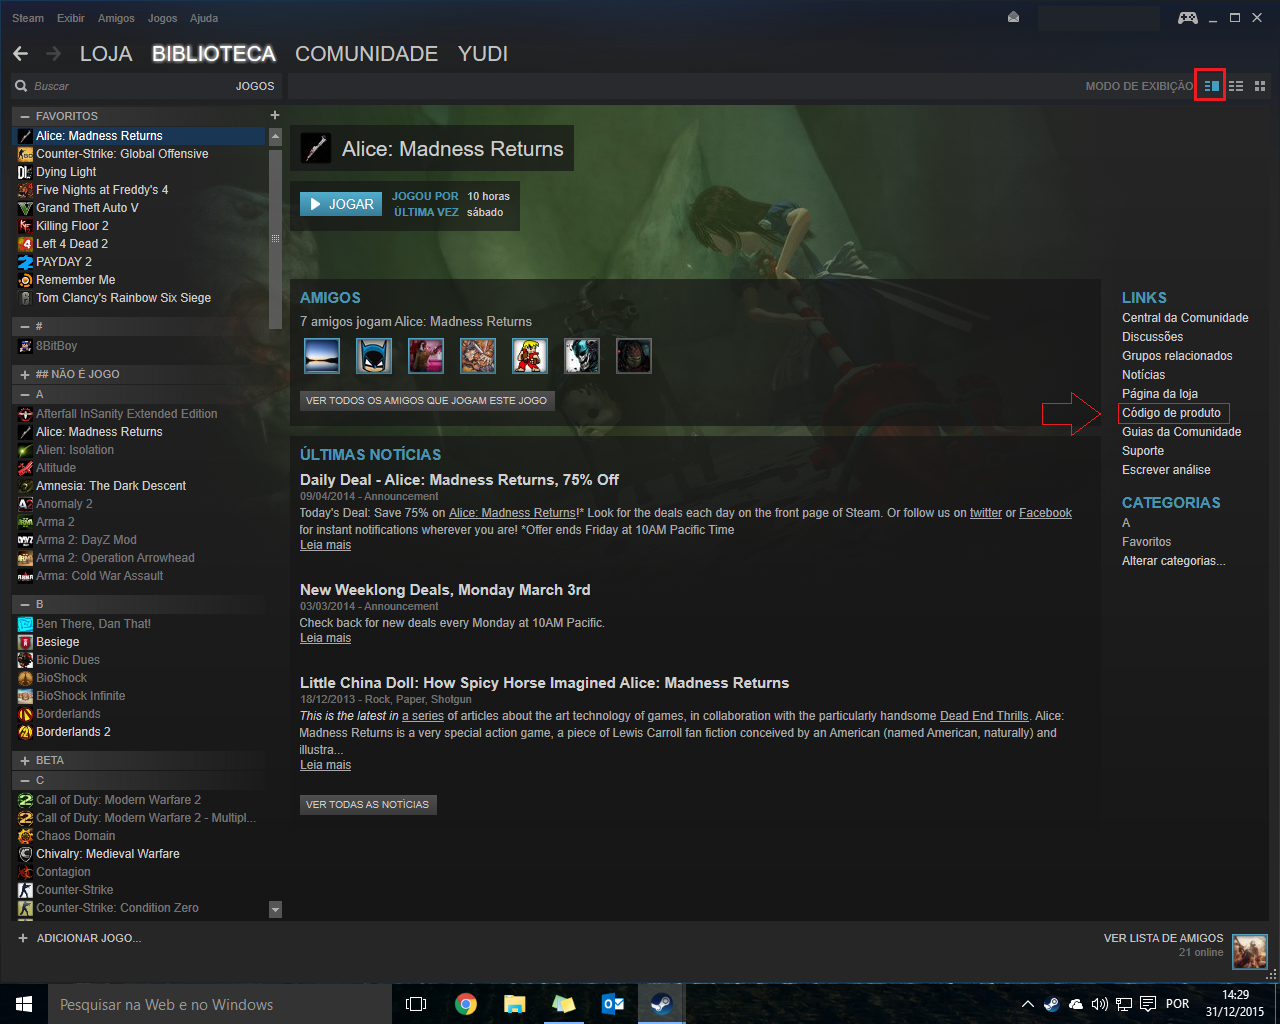Go forward with the right arrow
1280x1024 pixels.
click(x=53, y=53)
